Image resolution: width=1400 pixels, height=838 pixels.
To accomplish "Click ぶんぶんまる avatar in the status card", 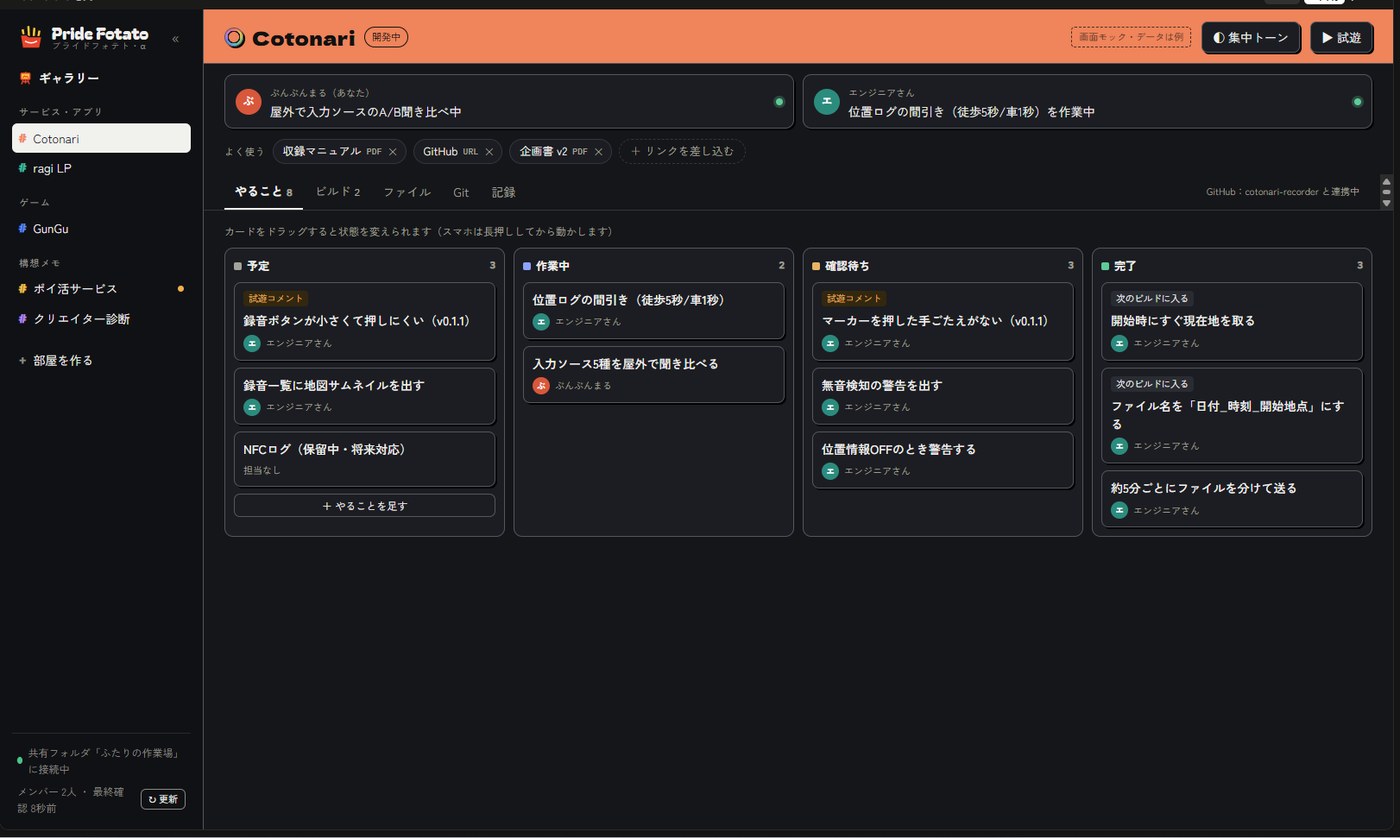I will (x=248, y=102).
